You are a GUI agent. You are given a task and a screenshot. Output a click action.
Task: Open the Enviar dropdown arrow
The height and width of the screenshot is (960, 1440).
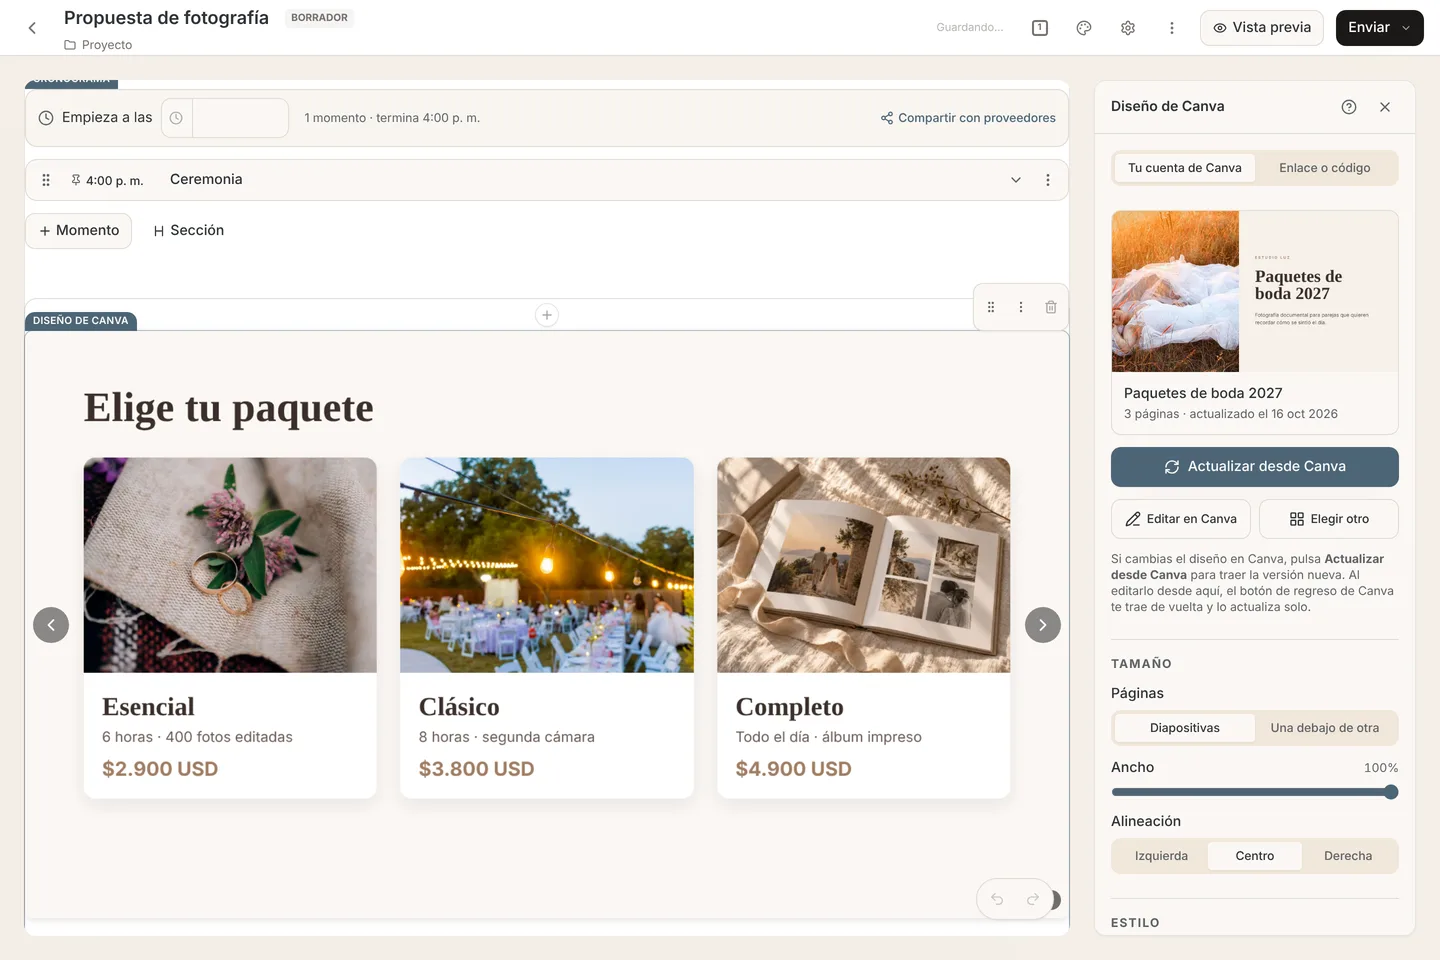click(1406, 28)
